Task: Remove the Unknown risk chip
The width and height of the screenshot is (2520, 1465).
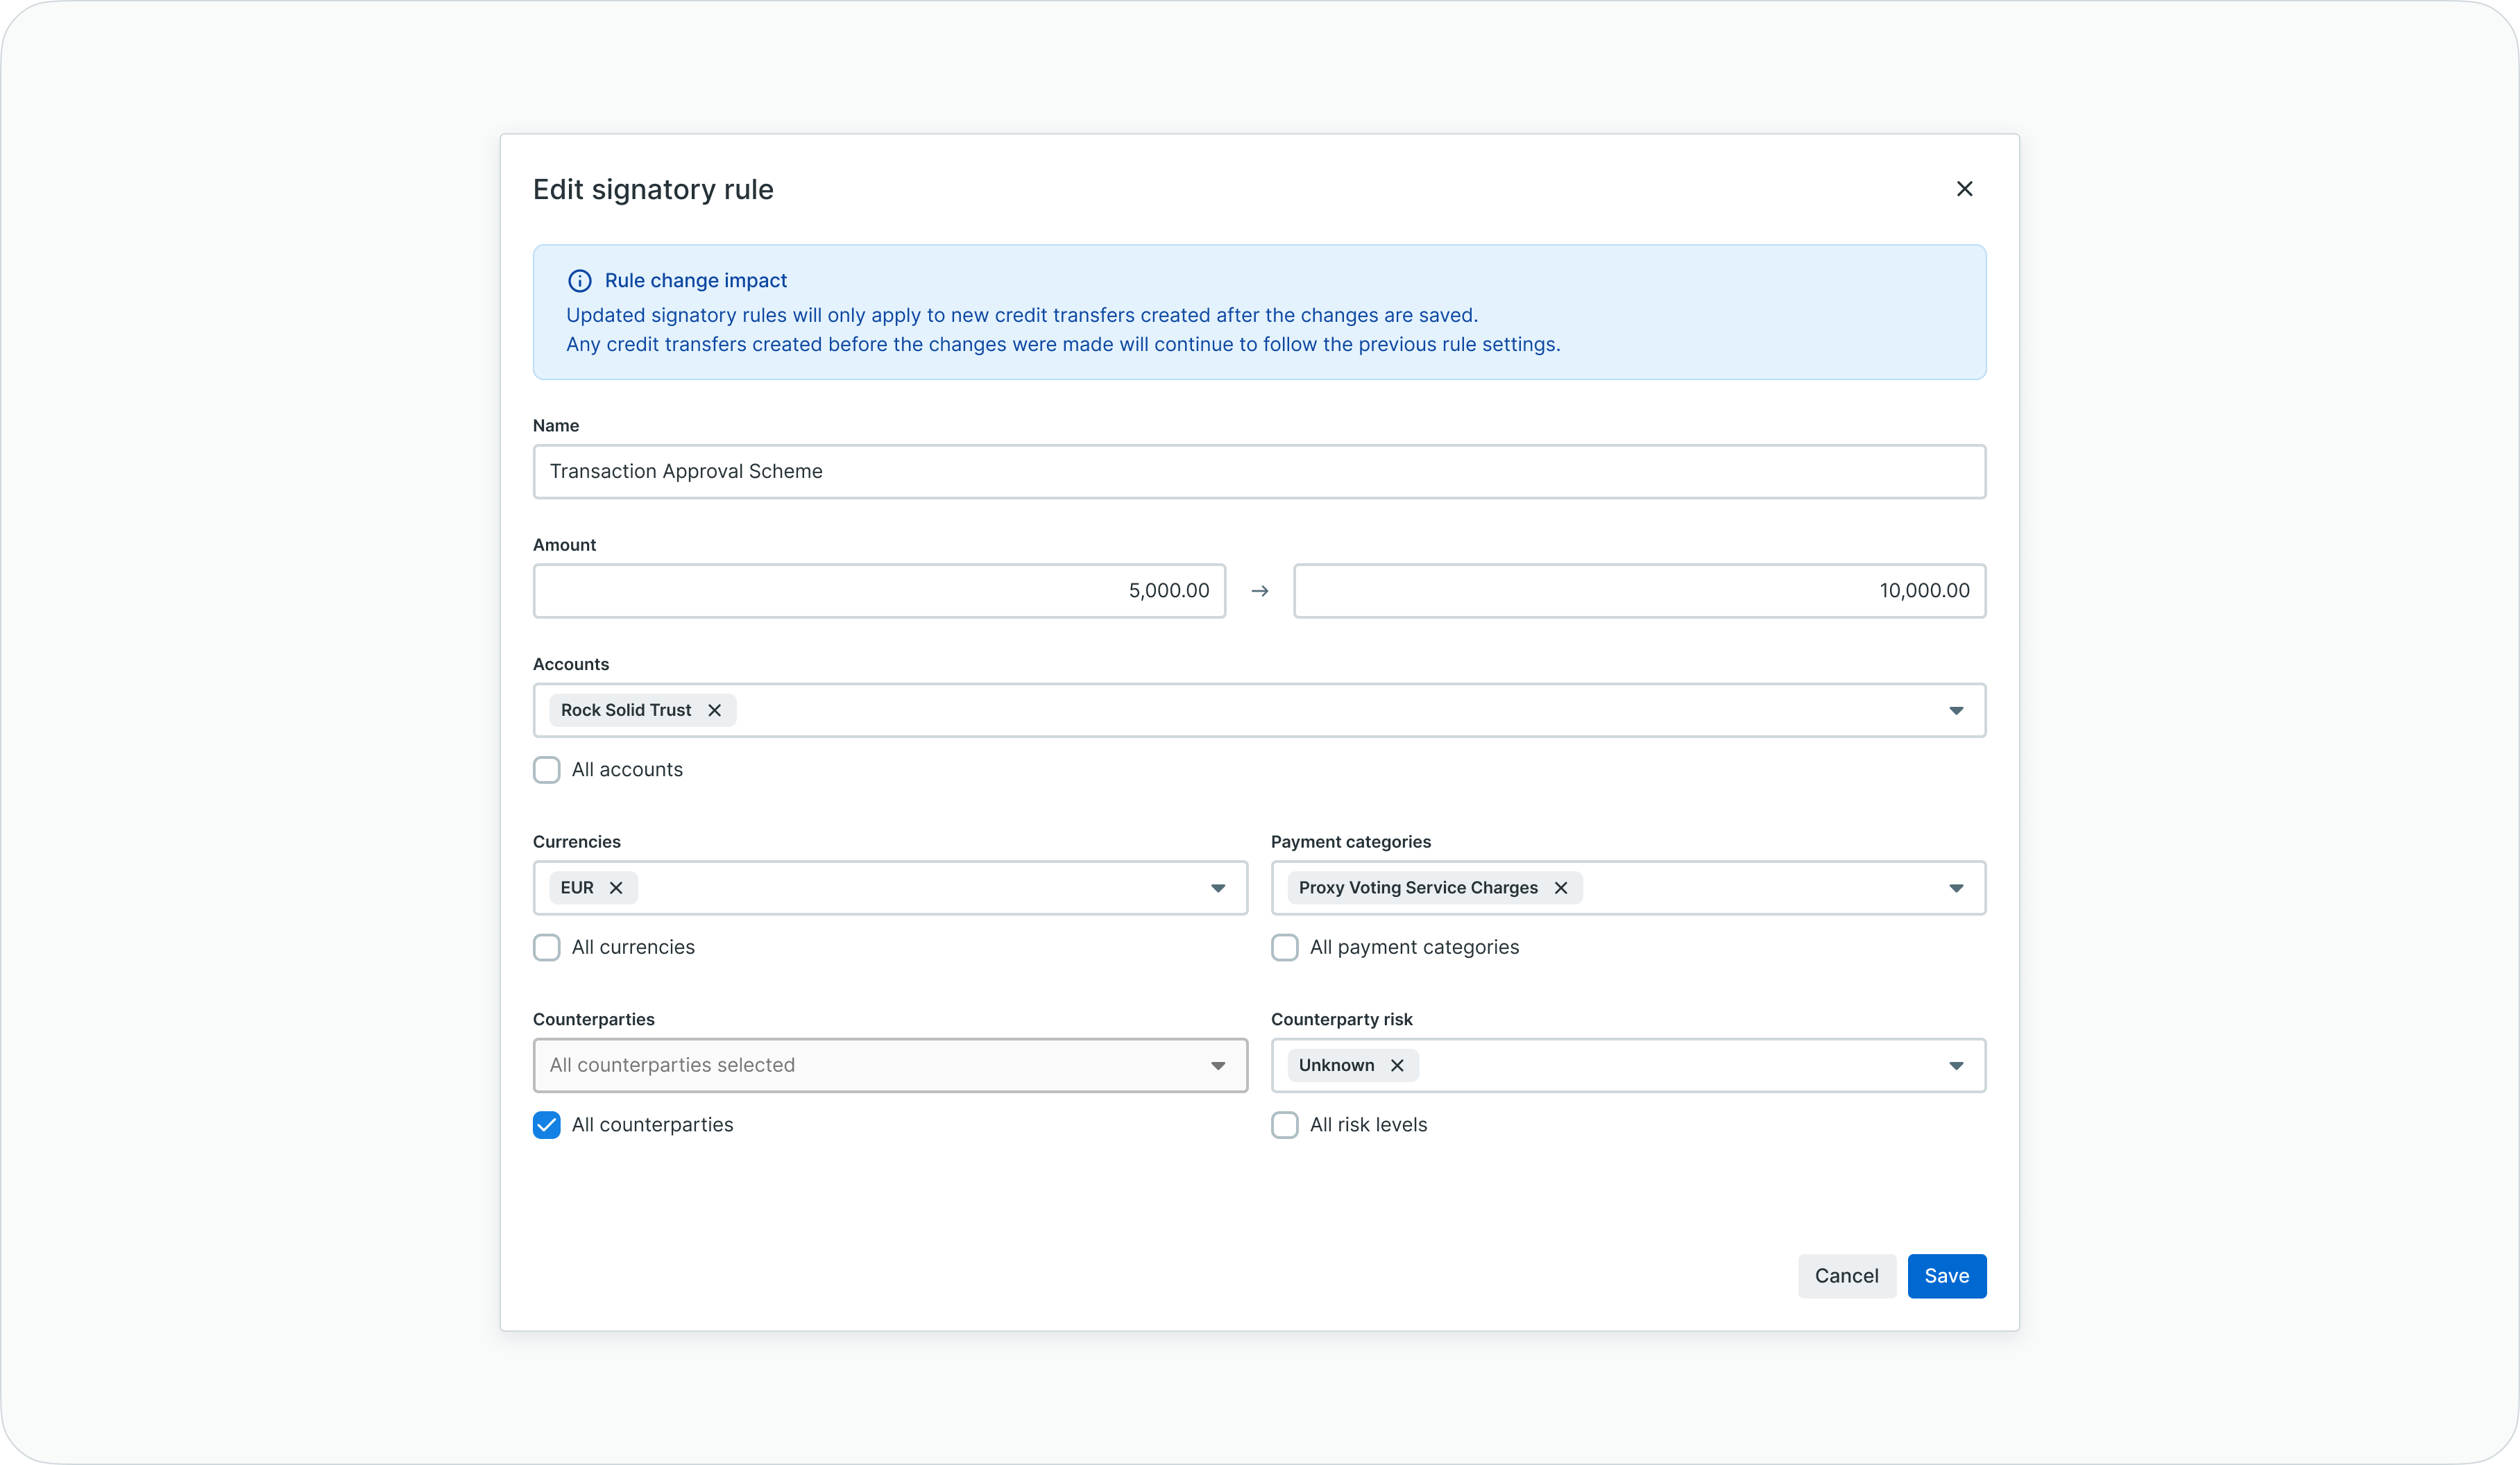Action: (1397, 1065)
